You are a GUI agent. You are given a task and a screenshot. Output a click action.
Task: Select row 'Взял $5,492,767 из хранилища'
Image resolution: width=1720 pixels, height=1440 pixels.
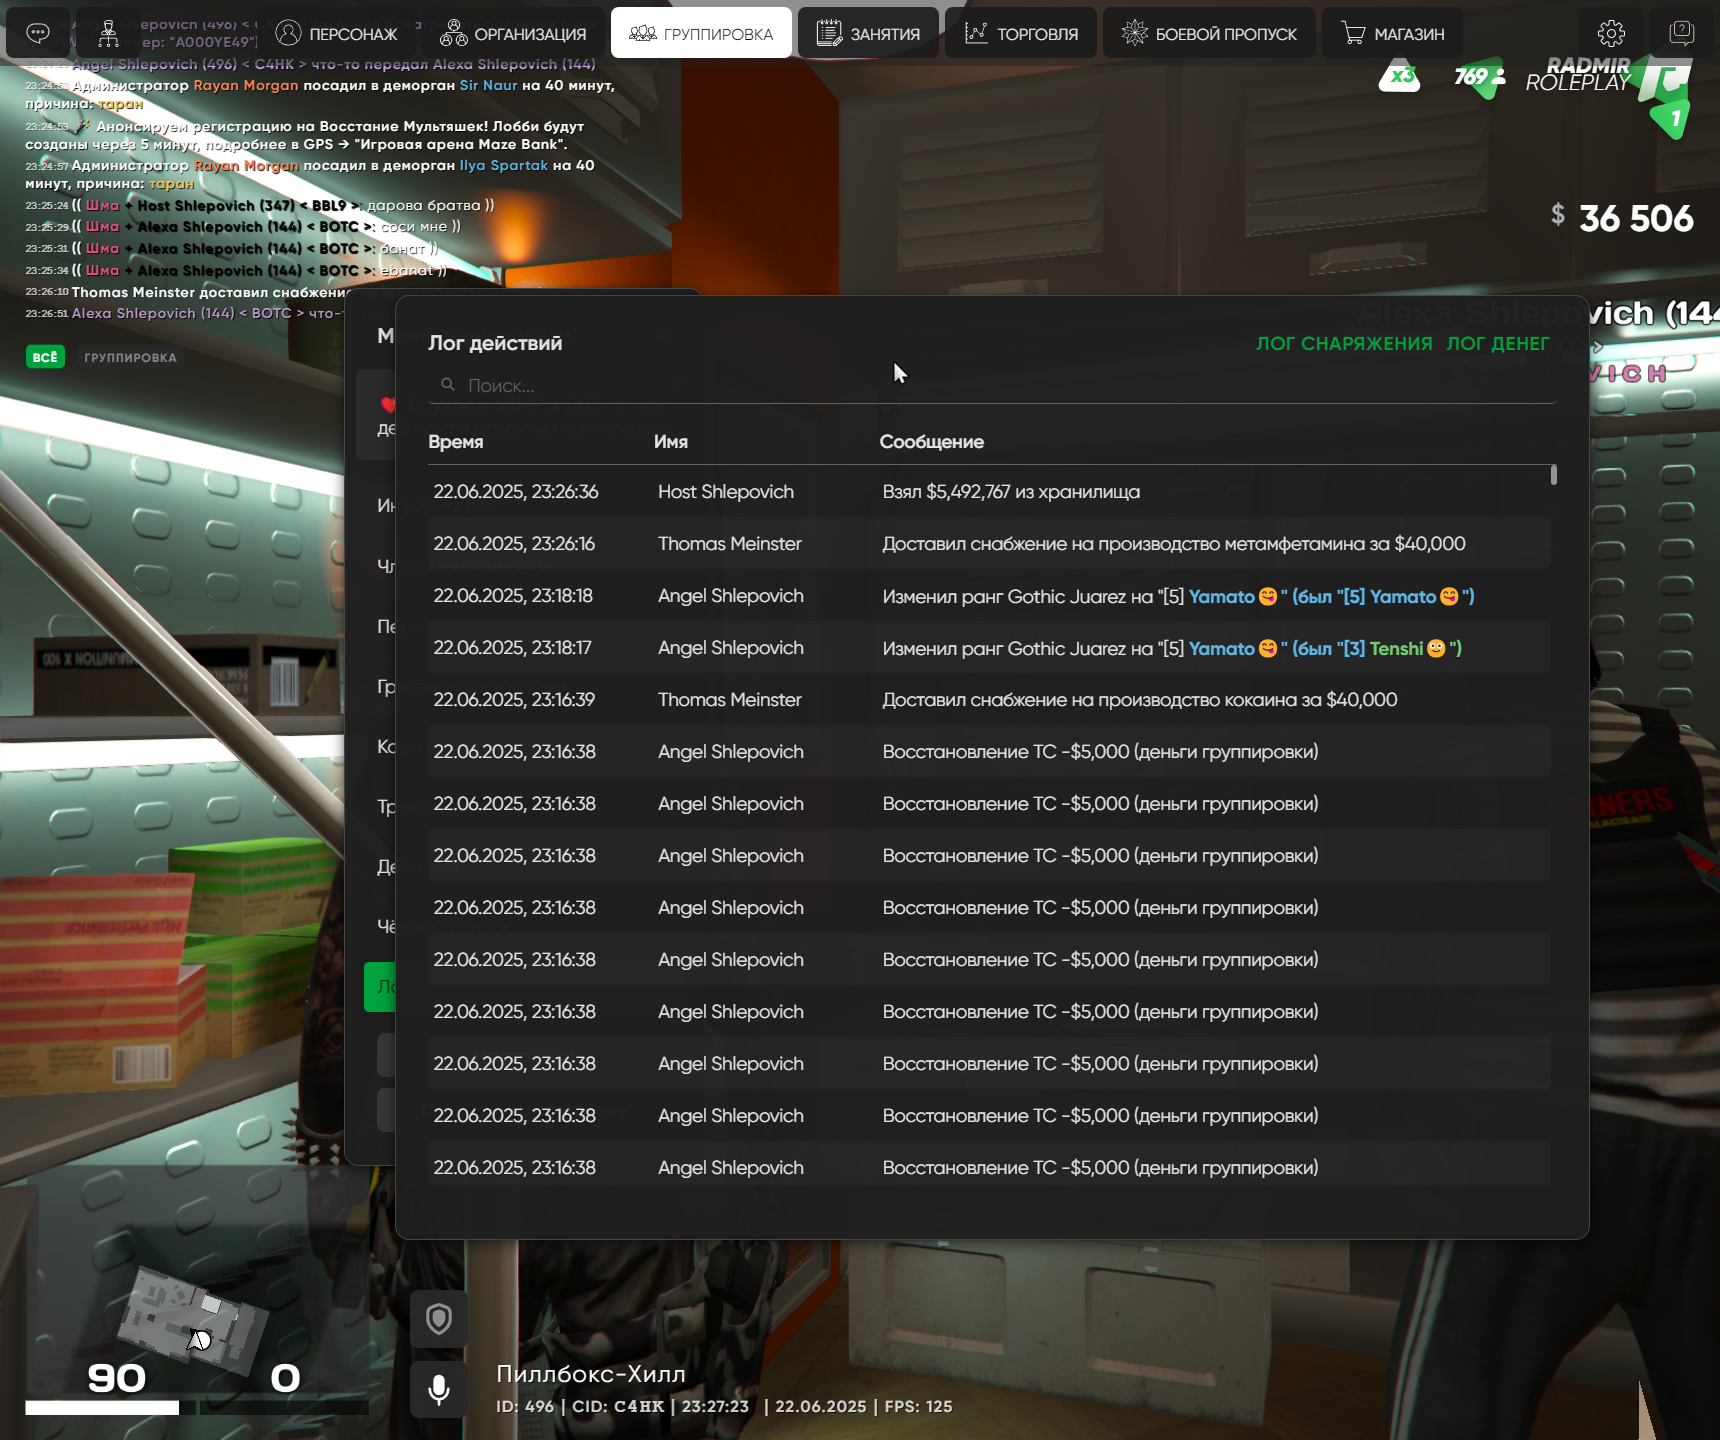point(989,491)
